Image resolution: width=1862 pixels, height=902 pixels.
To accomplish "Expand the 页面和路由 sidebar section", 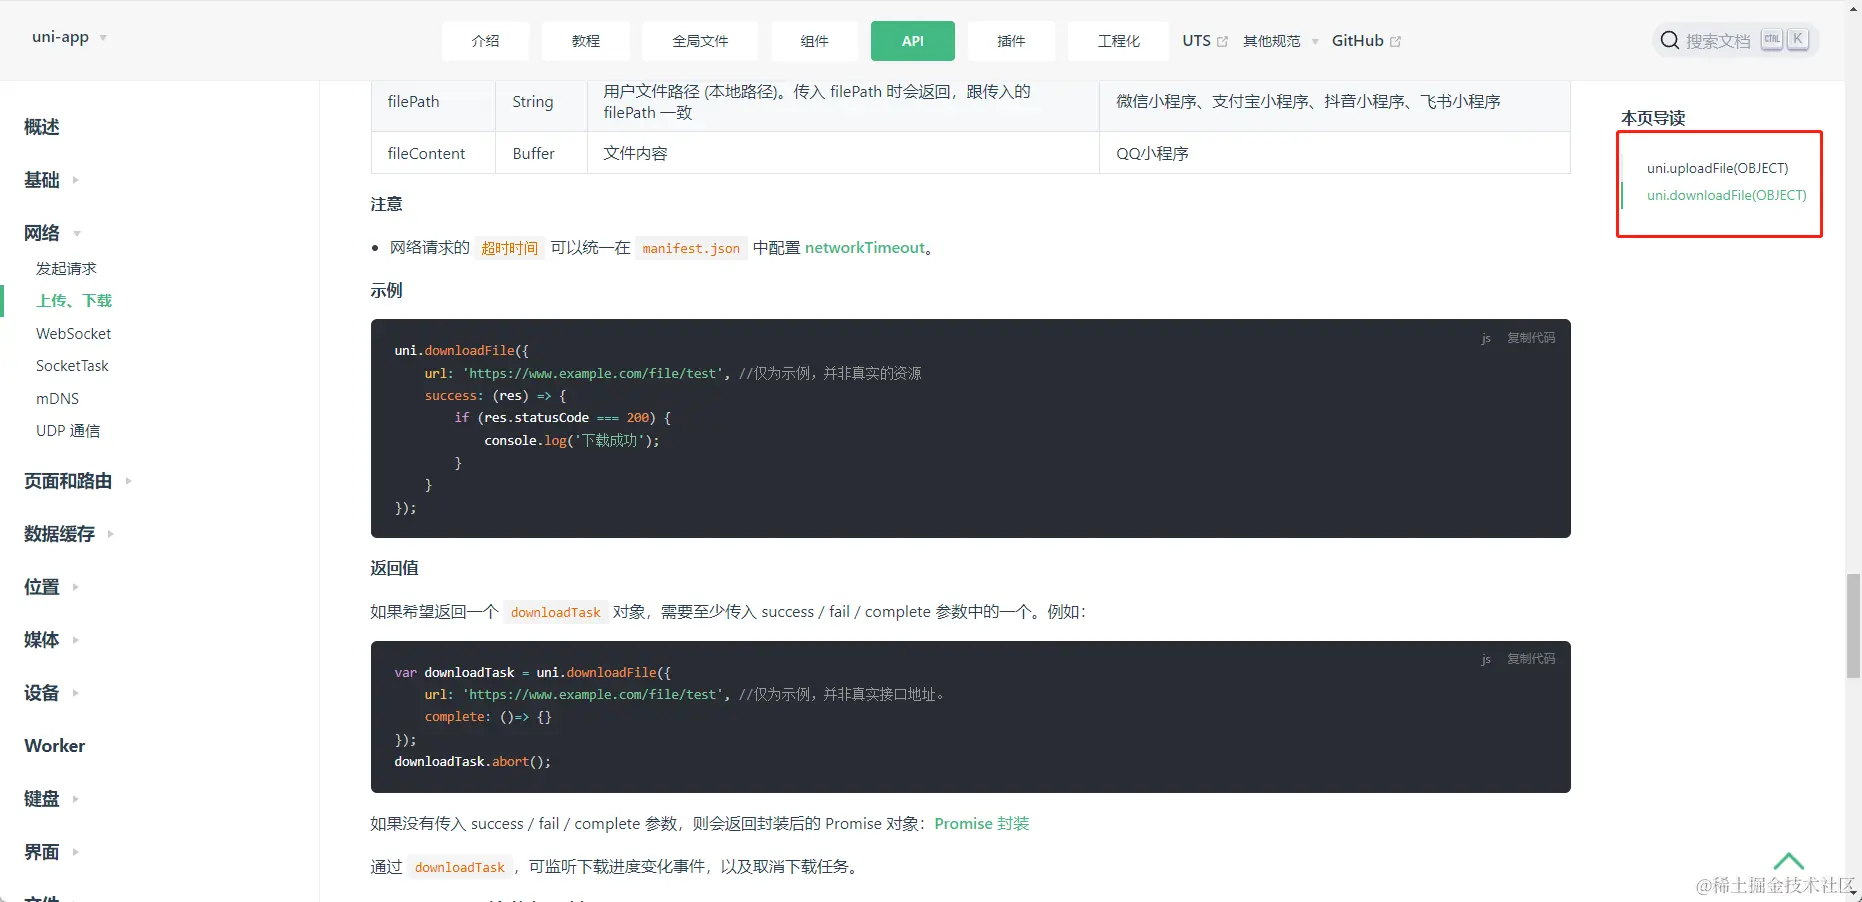I will 128,481.
